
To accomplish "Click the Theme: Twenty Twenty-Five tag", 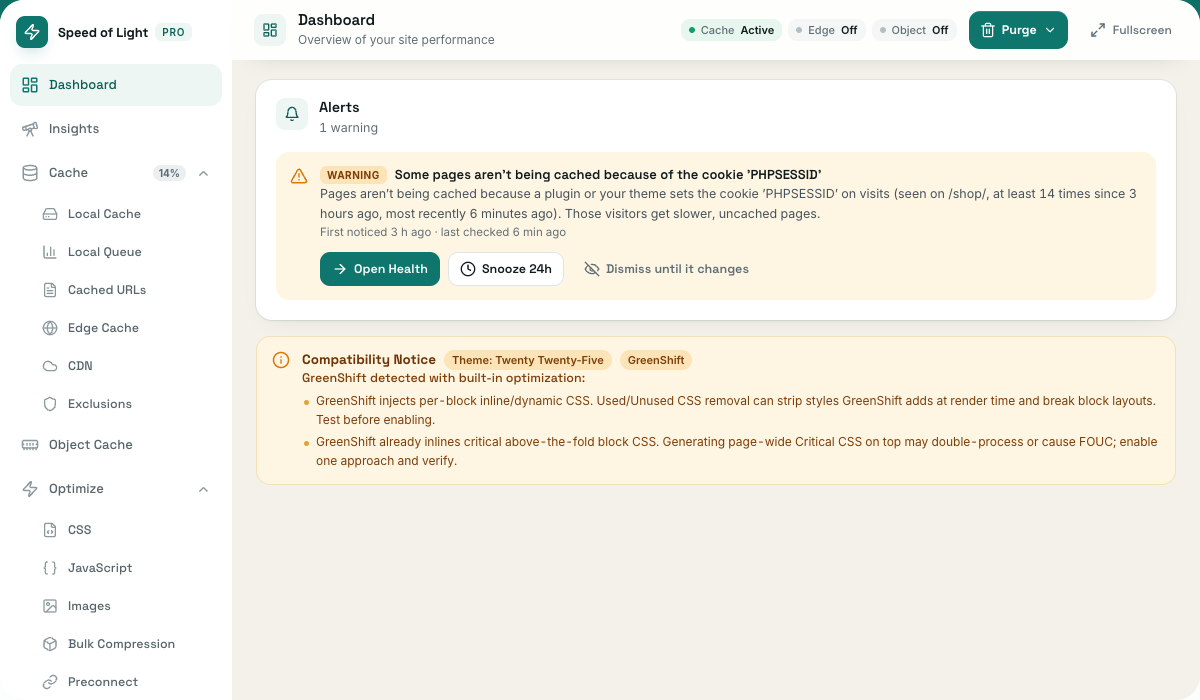I will click(528, 360).
